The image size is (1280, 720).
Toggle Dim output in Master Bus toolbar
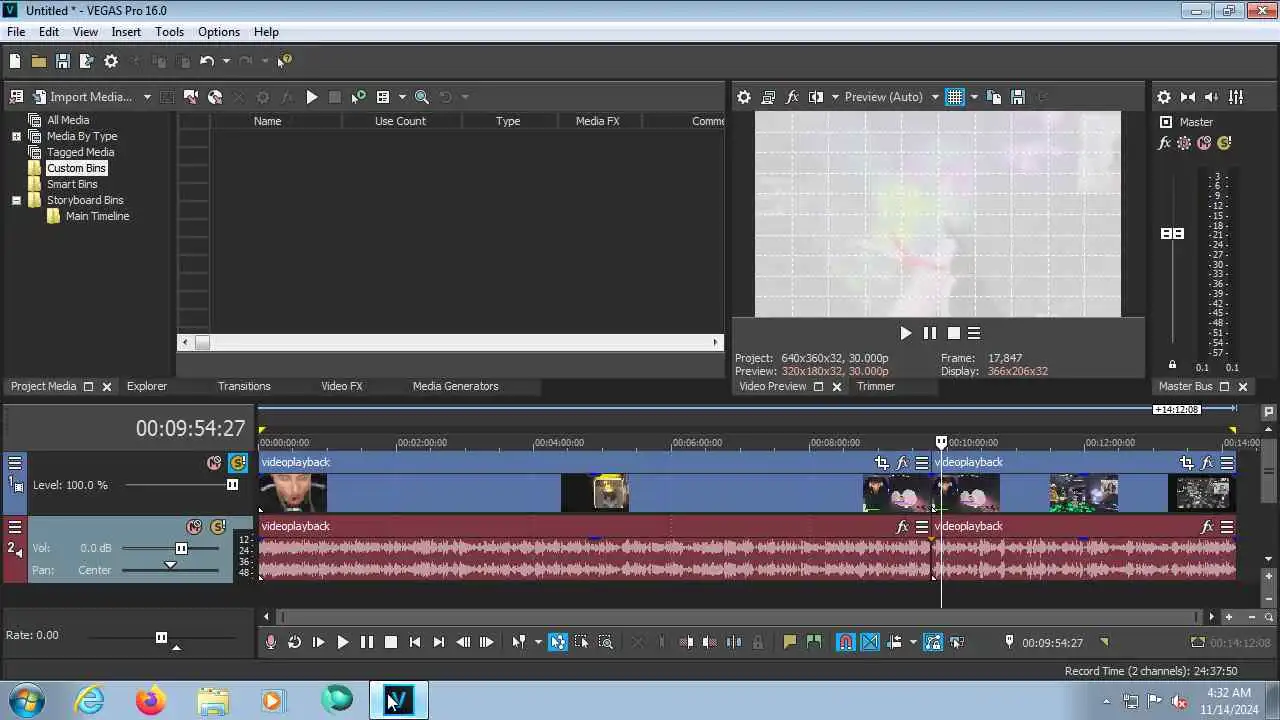[x=1212, y=97]
